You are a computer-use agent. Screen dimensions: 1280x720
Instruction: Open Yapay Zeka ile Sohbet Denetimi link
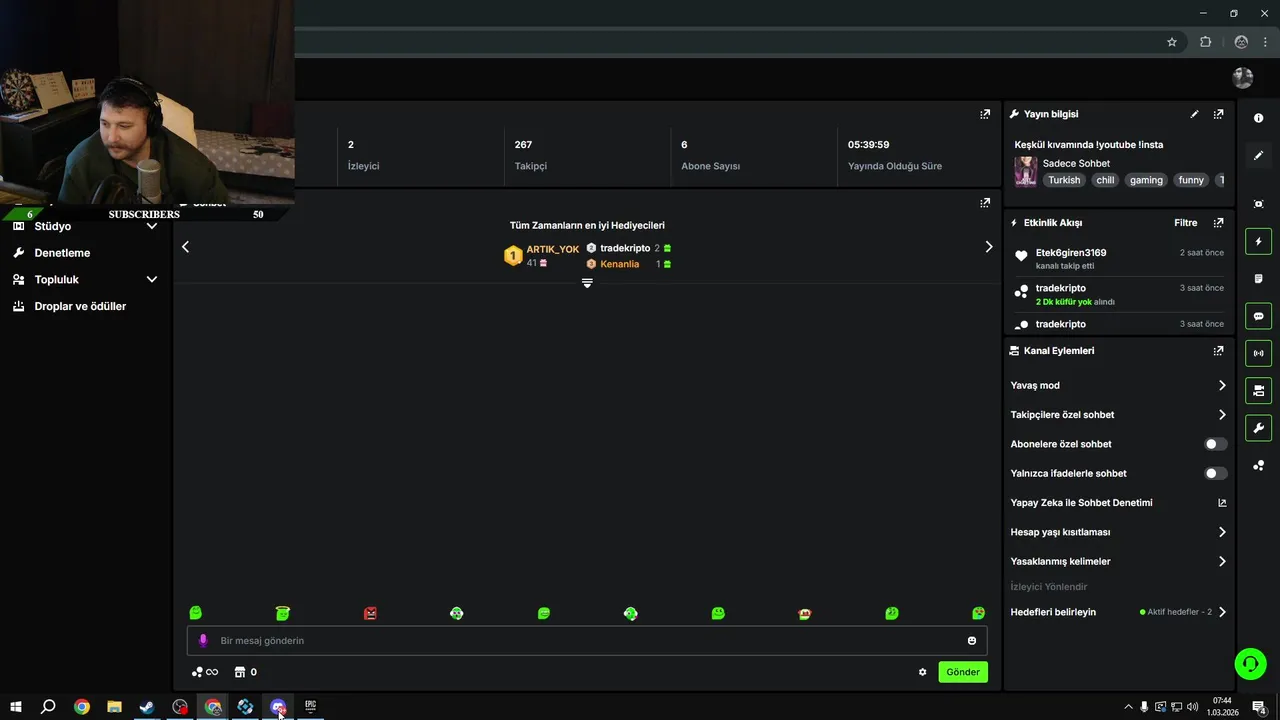point(1118,503)
